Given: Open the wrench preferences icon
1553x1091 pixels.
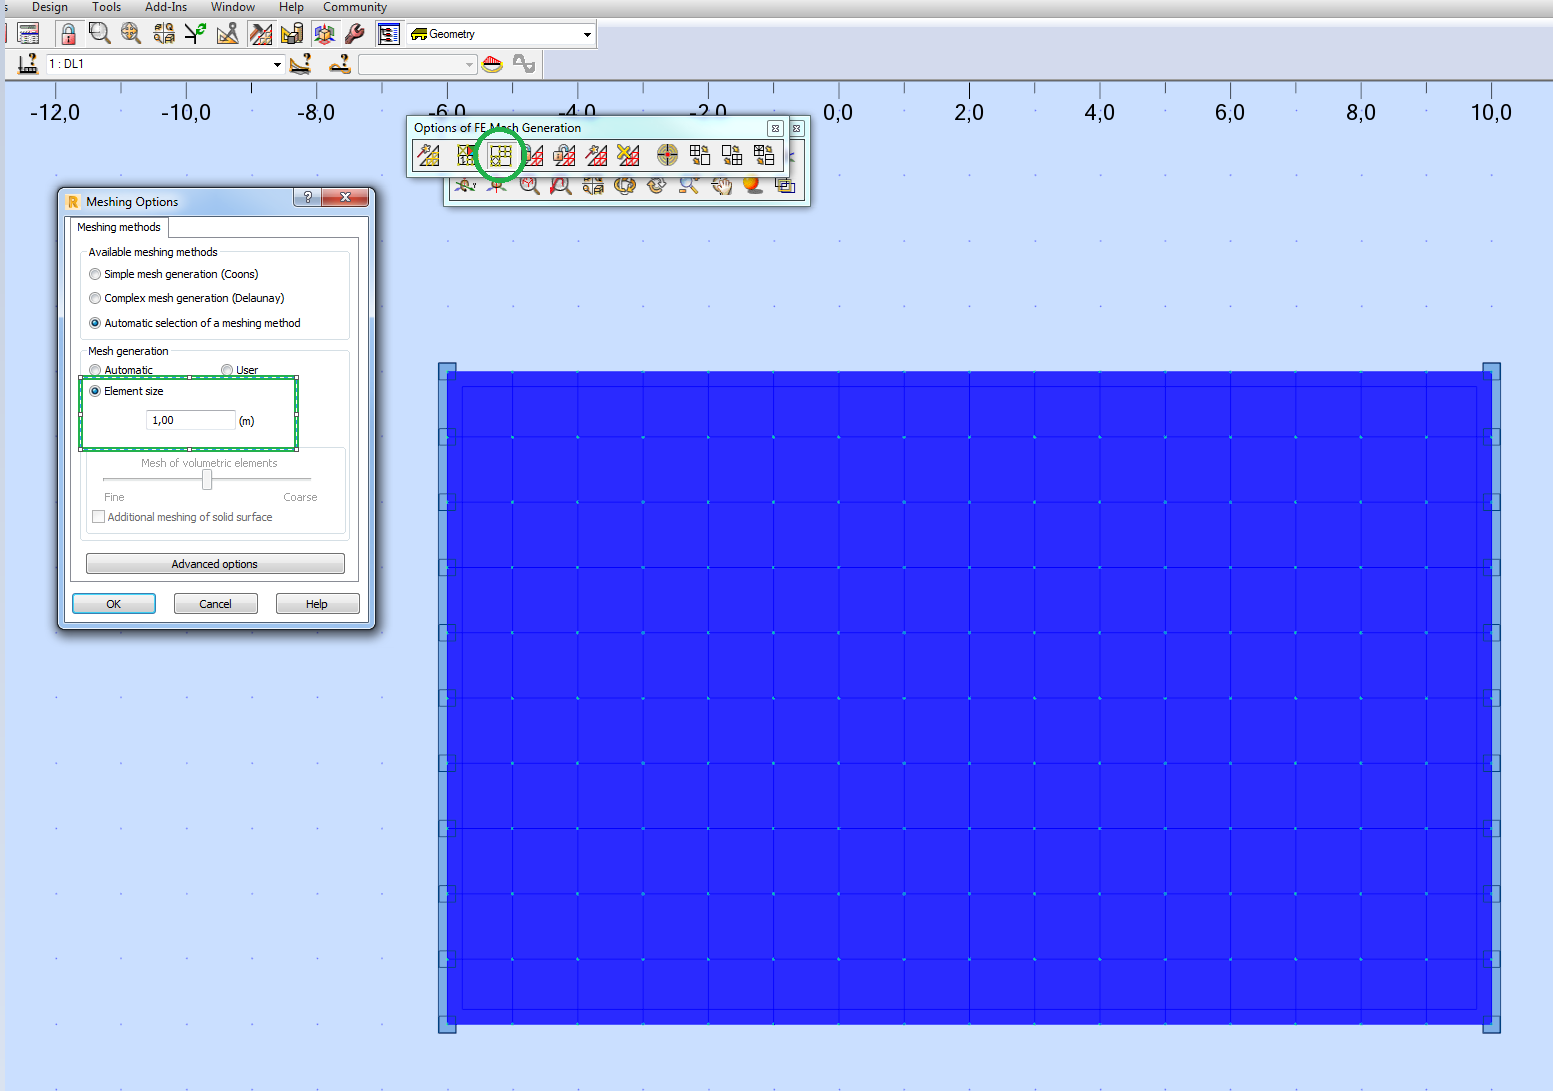Looking at the screenshot, I should point(355,33).
